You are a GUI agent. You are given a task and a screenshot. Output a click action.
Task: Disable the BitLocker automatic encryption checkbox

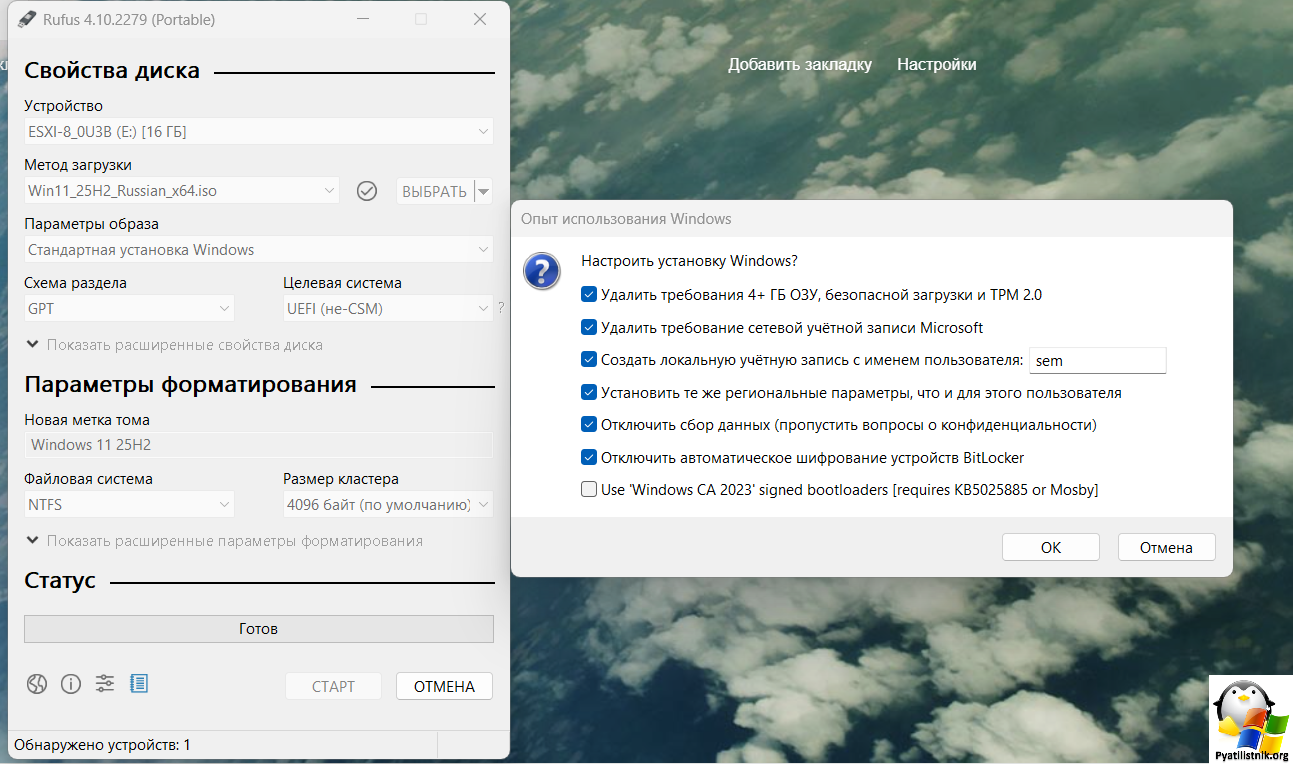point(589,458)
